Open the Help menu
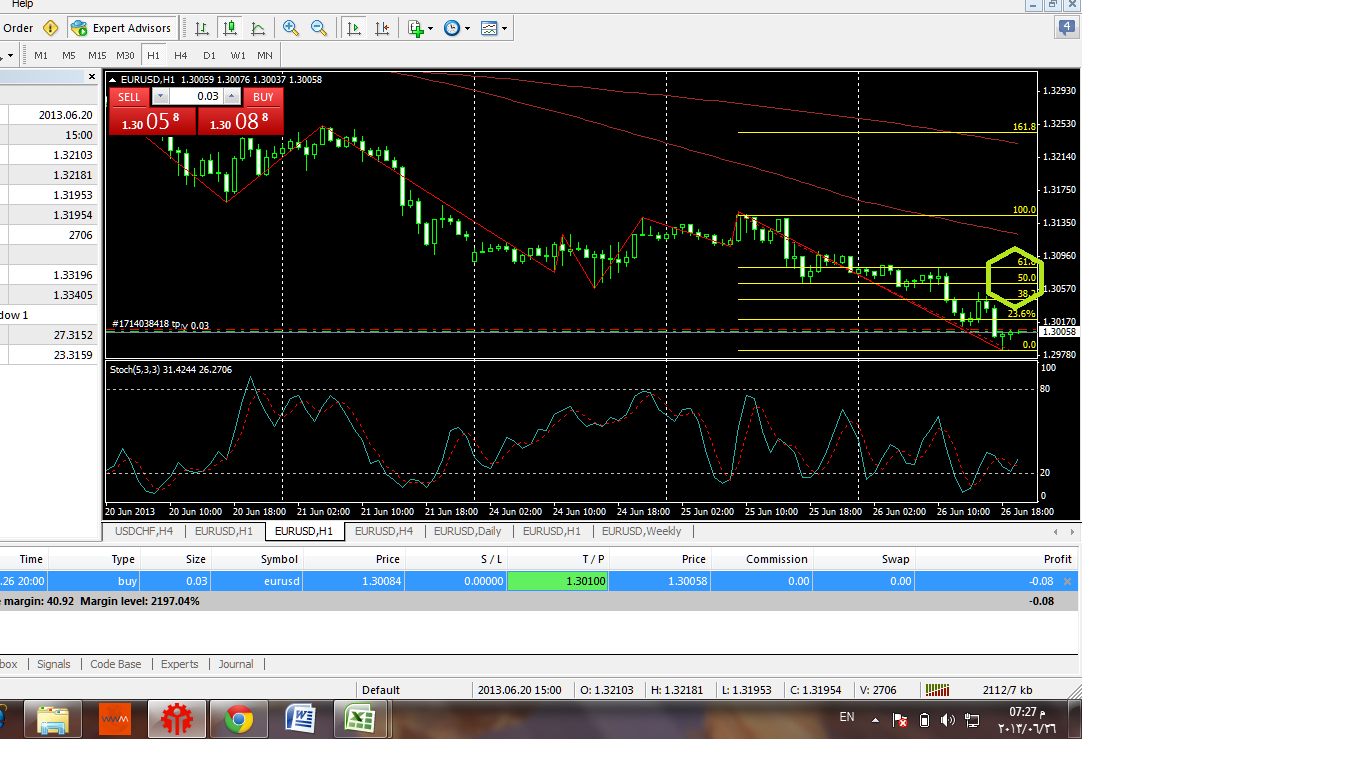The width and height of the screenshot is (1366, 768). [x=22, y=4]
